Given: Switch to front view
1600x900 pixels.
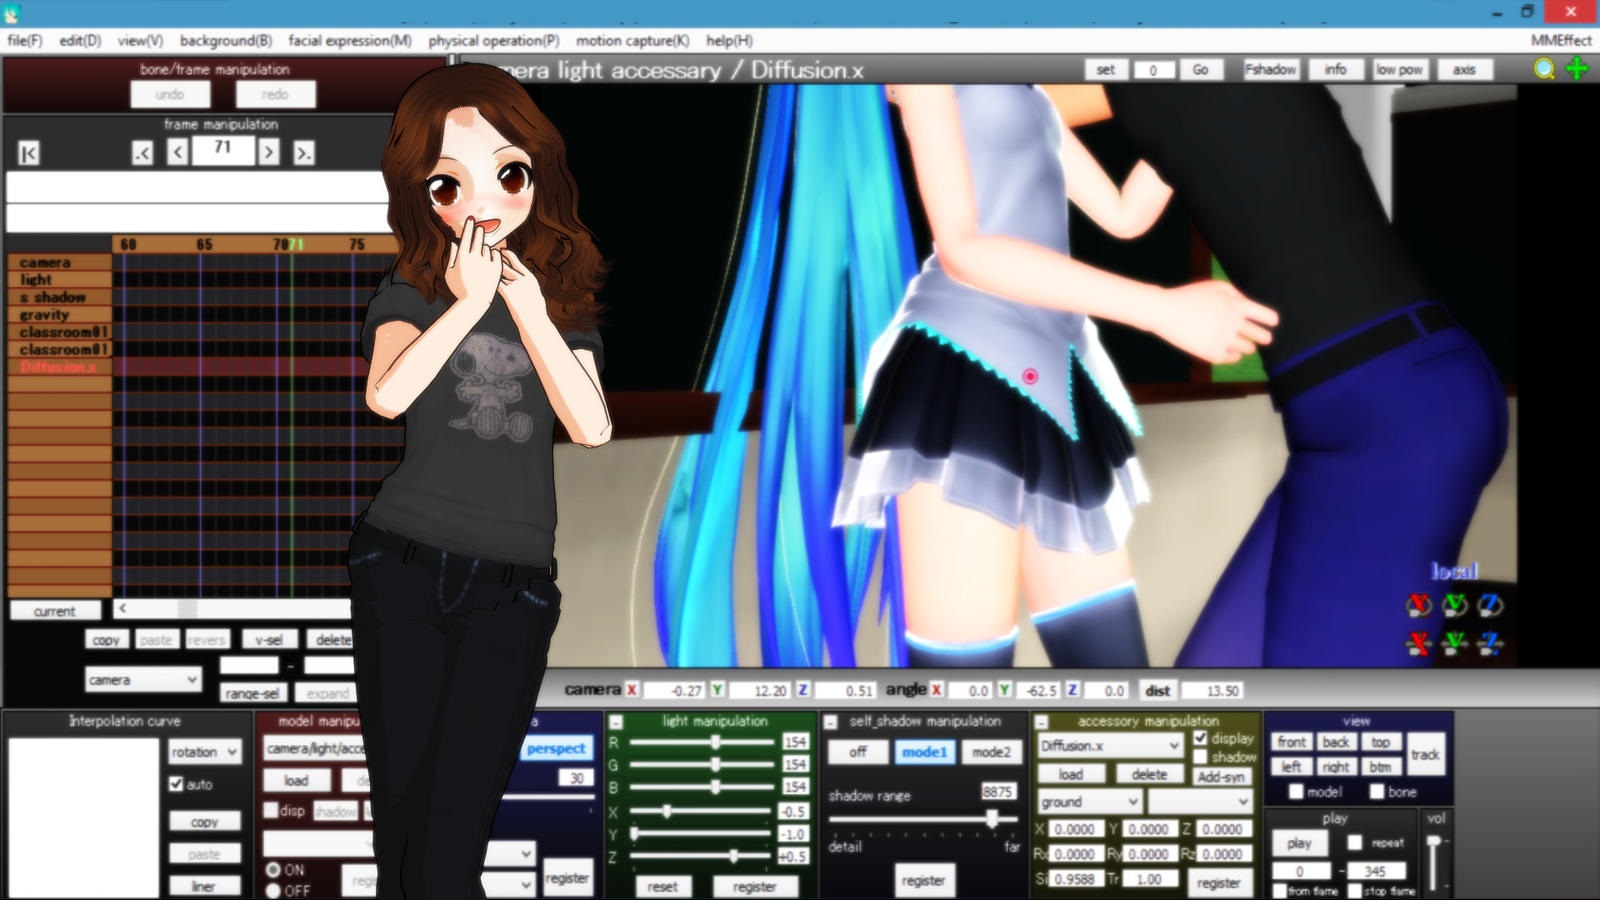Looking at the screenshot, I should tap(1291, 742).
